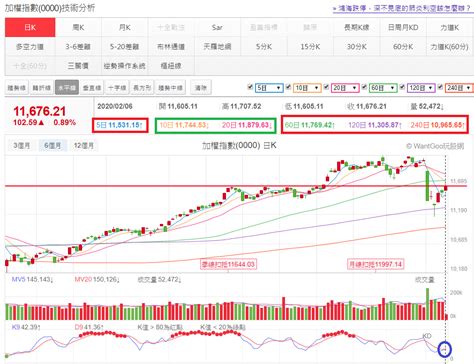
Task: Open the Sar indicator tab
Action: click(217, 27)
